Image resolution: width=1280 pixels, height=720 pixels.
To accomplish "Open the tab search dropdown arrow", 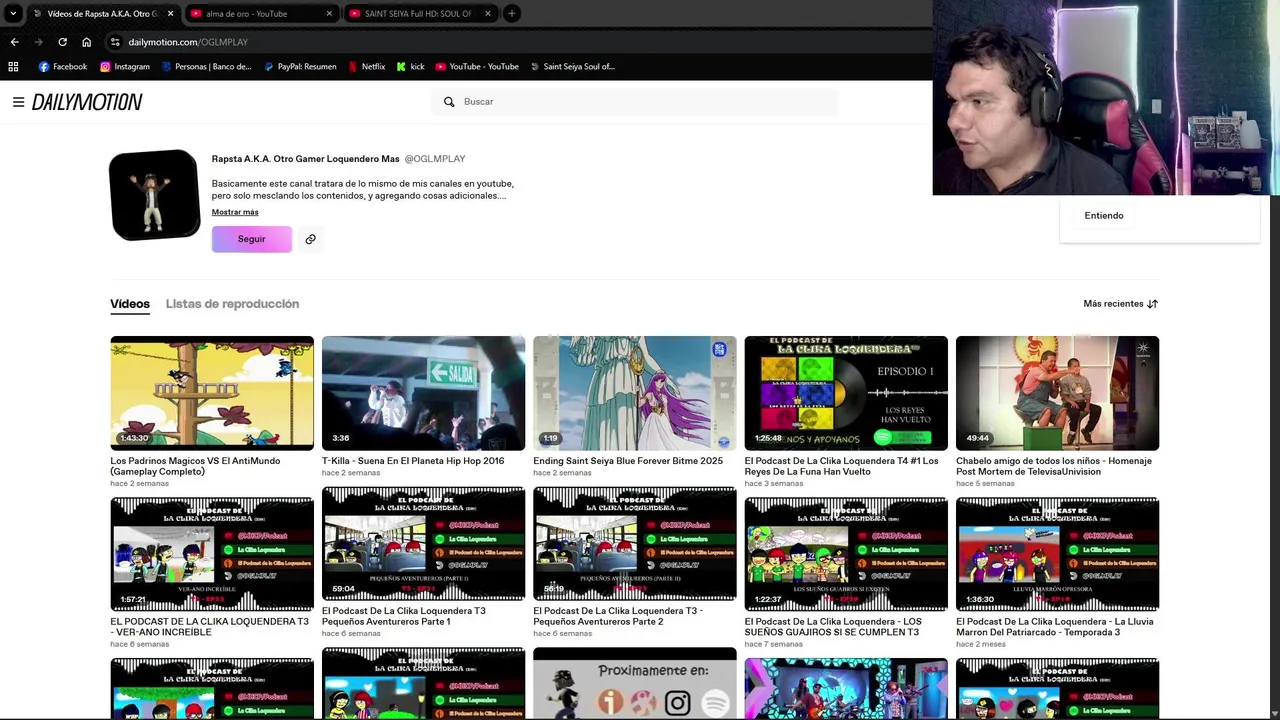I will pos(13,14).
